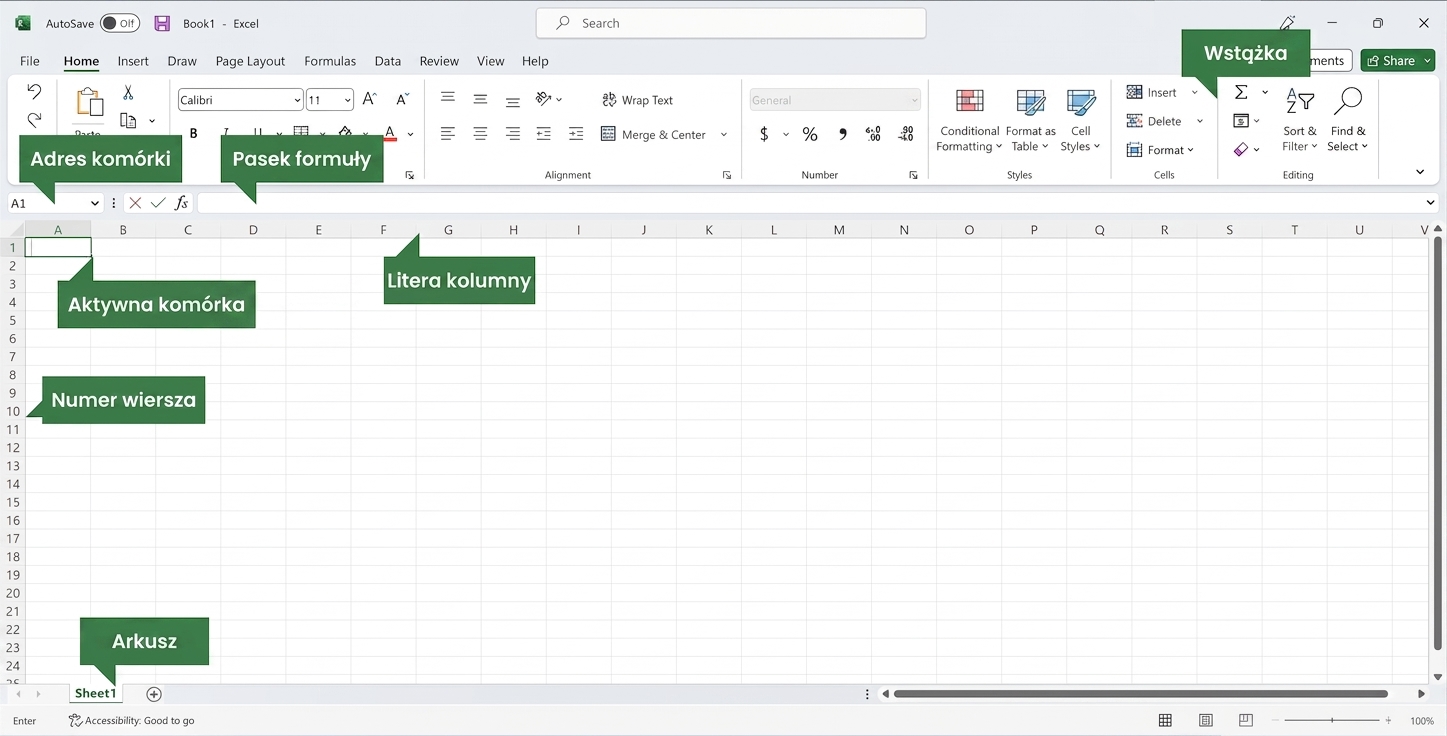Click the Copy icon in Clipboard
Image resolution: width=1447 pixels, height=736 pixels.
point(128,121)
